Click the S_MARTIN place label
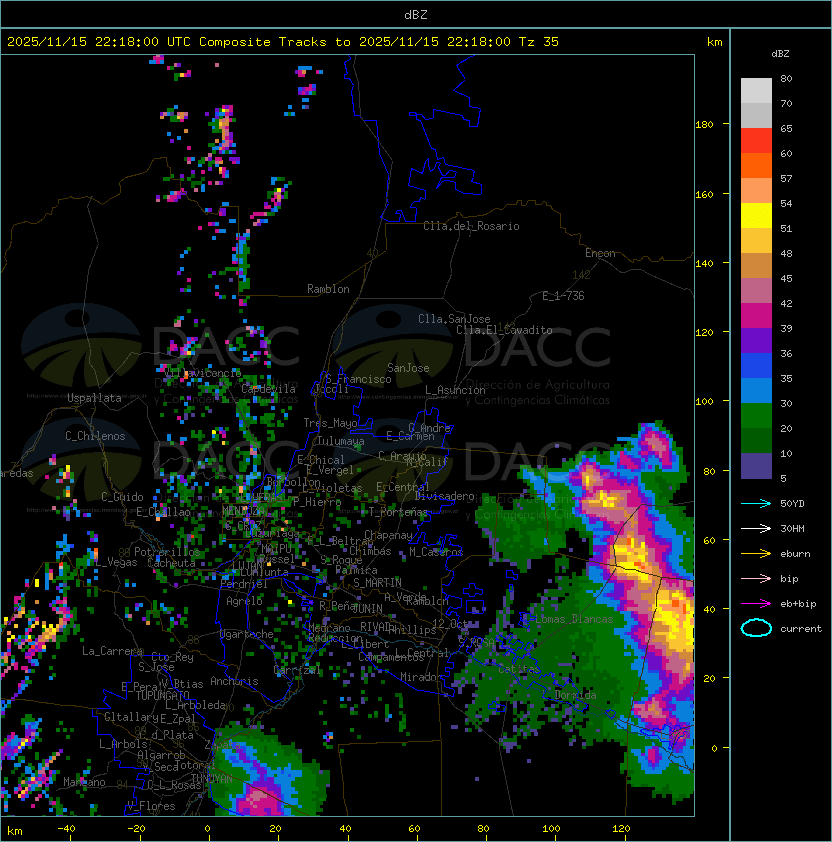The width and height of the screenshot is (832, 842). click(x=377, y=583)
